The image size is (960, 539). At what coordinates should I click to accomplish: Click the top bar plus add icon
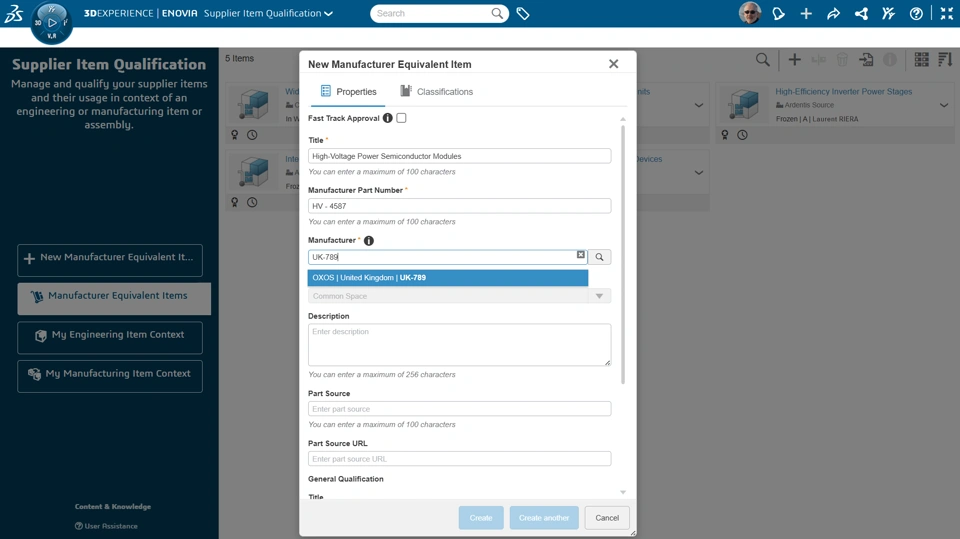(x=806, y=13)
